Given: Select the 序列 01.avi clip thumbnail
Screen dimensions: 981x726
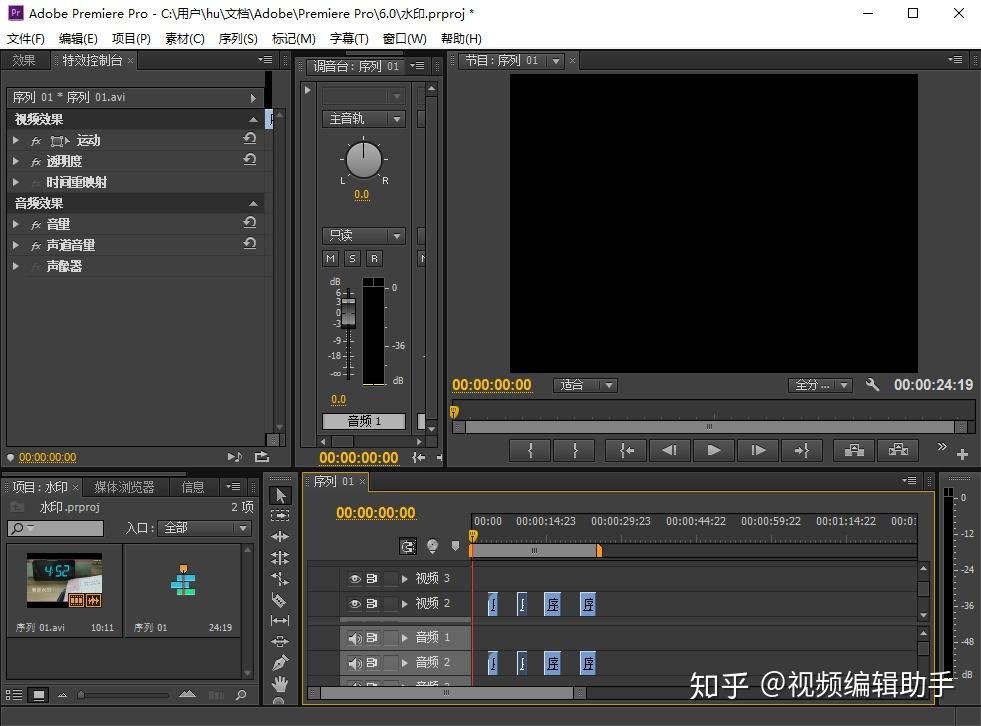Looking at the screenshot, I should point(64,581).
